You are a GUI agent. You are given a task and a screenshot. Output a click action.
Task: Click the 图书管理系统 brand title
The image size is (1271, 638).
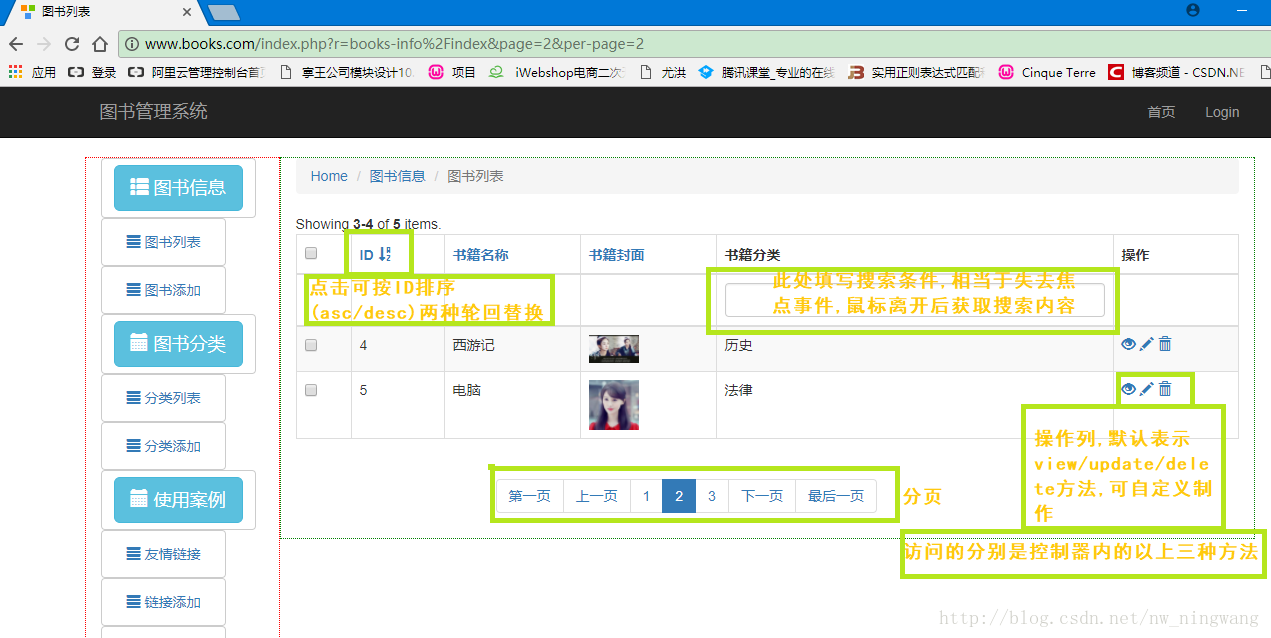pos(153,112)
